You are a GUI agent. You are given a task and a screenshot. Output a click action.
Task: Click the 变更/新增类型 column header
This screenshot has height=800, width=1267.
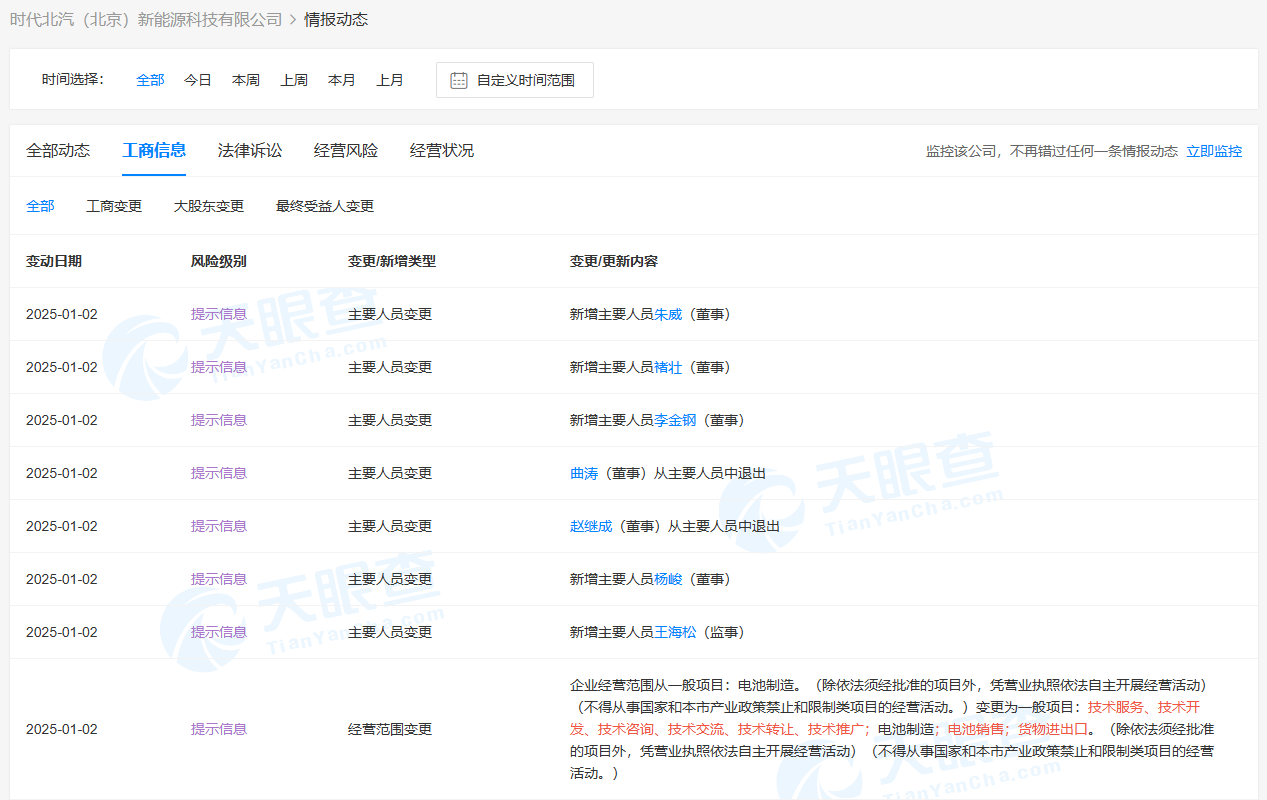pyautogui.click(x=392, y=261)
